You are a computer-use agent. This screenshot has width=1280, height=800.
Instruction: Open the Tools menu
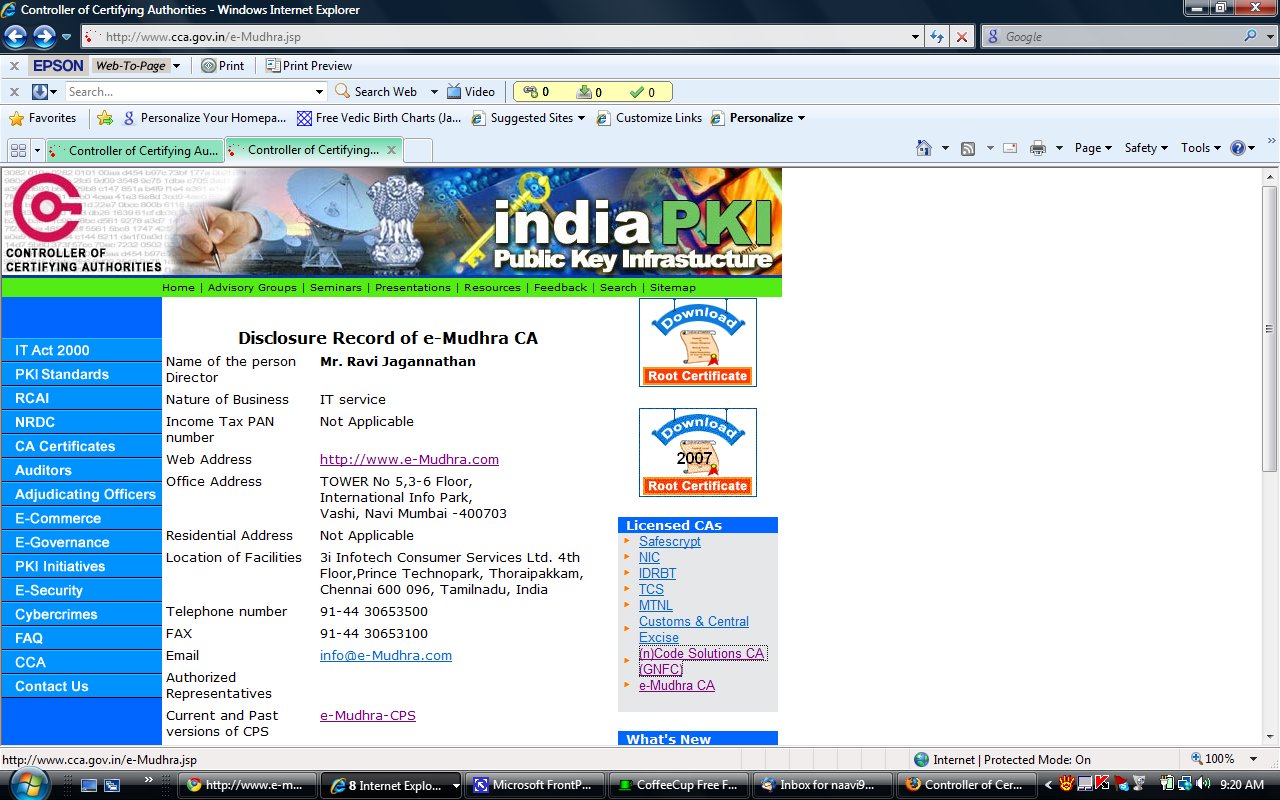coord(1201,148)
